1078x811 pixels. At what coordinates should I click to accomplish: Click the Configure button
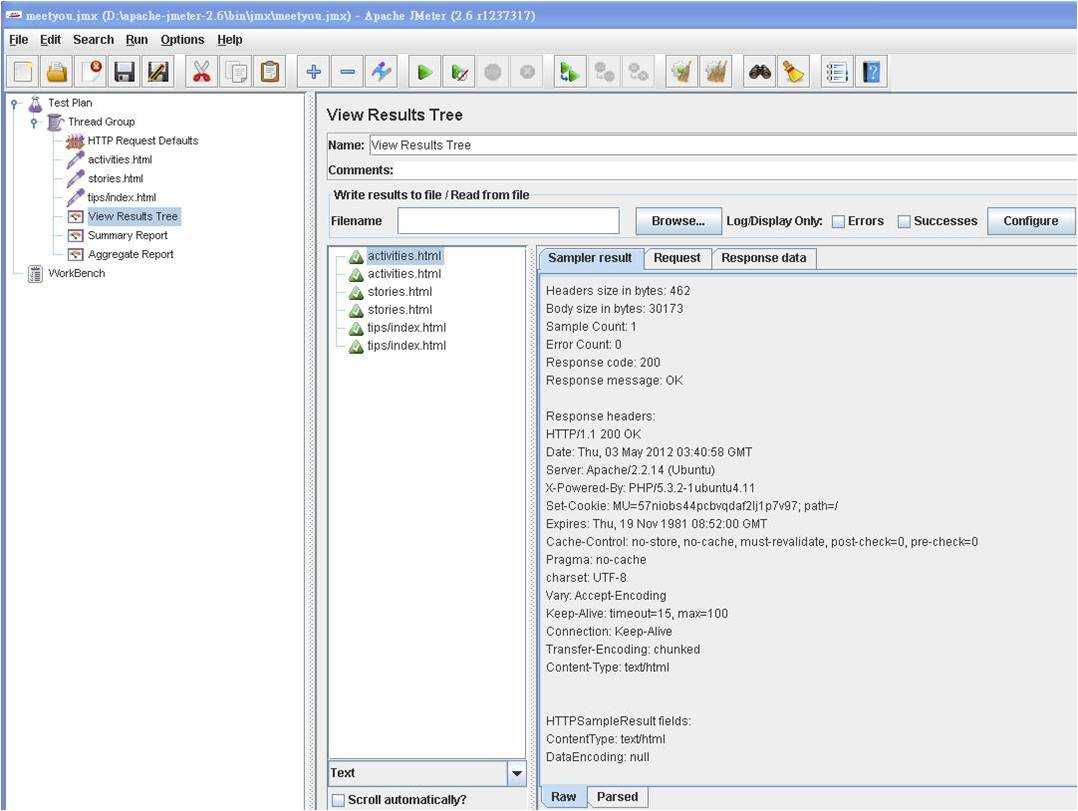pyautogui.click(x=1030, y=221)
